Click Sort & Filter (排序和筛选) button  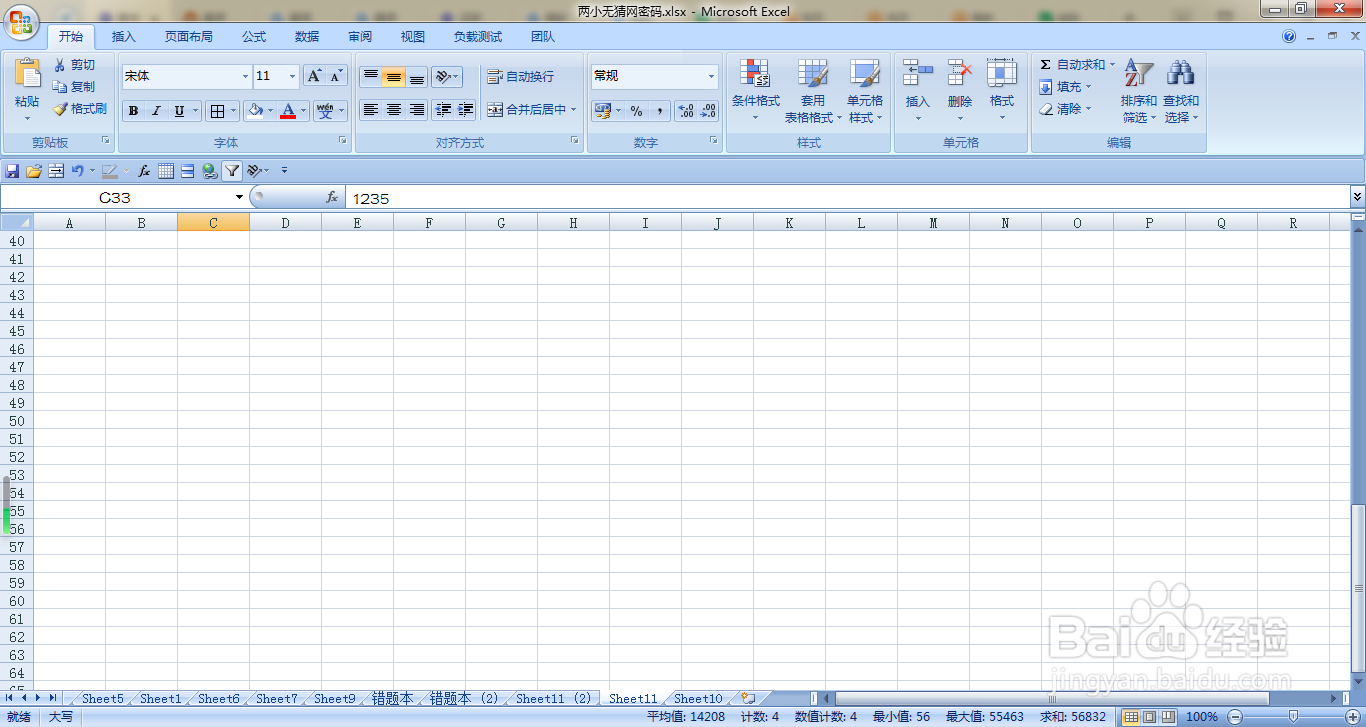pos(1138,90)
